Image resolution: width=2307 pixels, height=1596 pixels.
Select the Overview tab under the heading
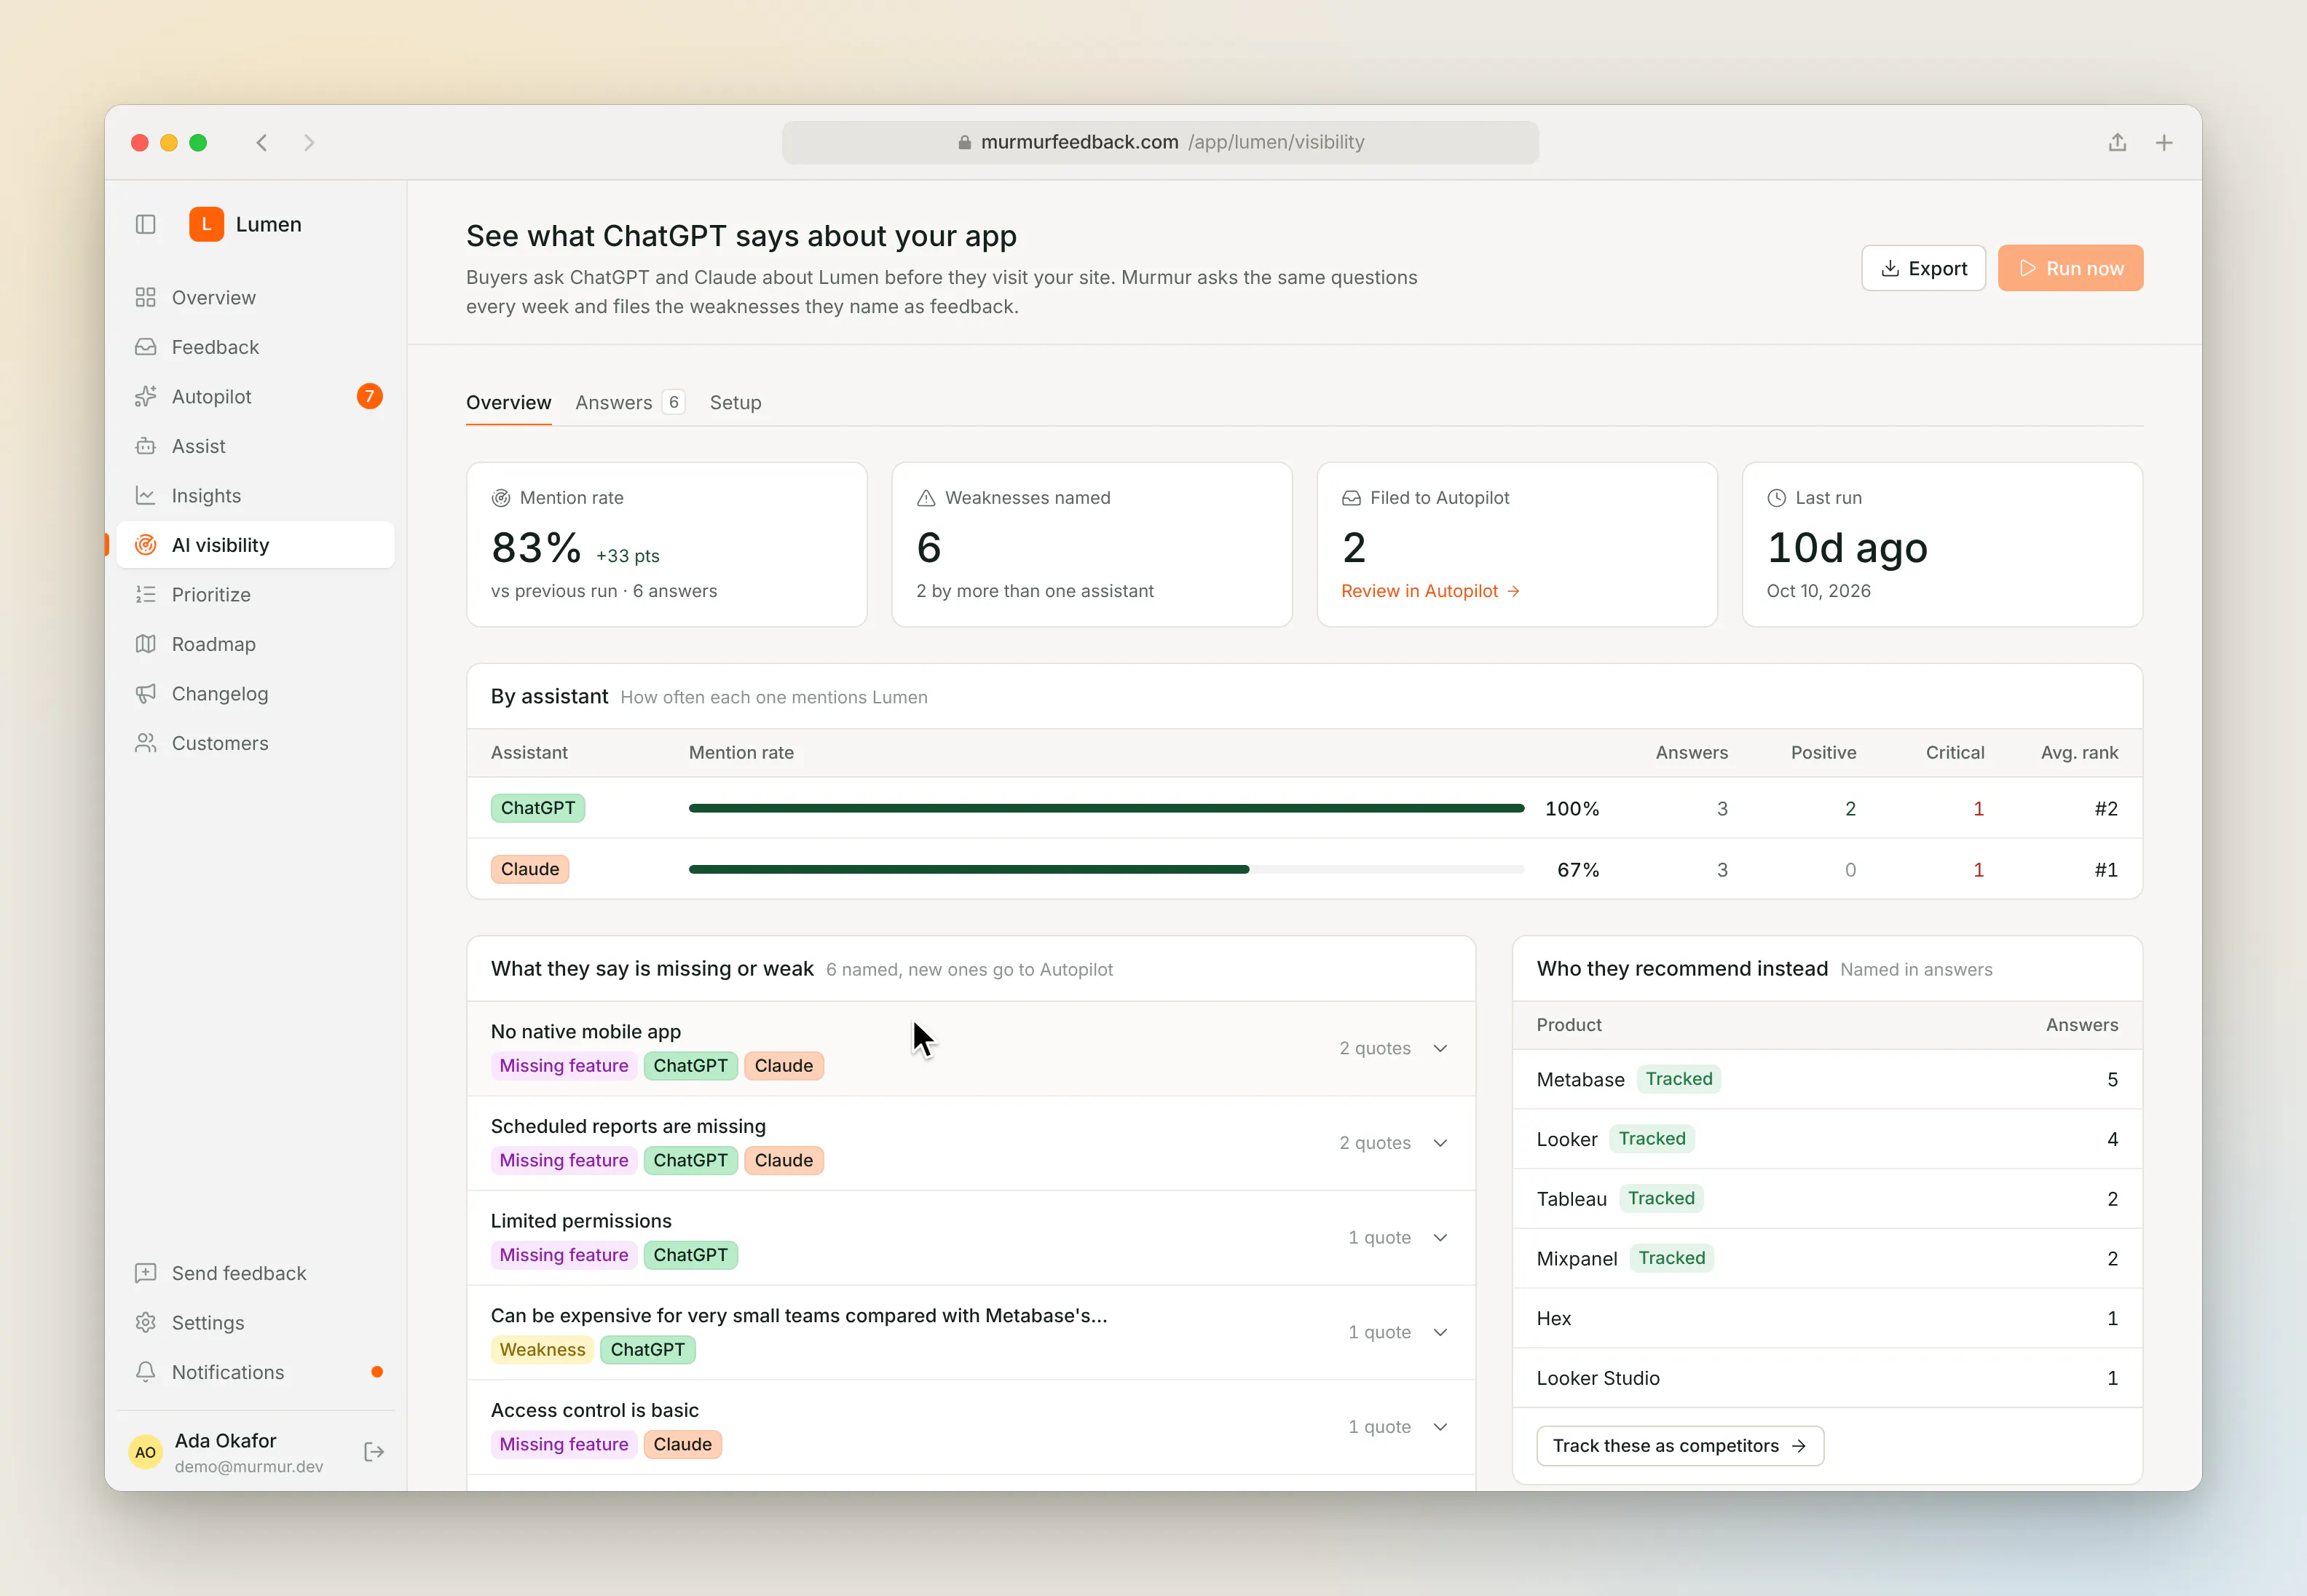(x=508, y=402)
